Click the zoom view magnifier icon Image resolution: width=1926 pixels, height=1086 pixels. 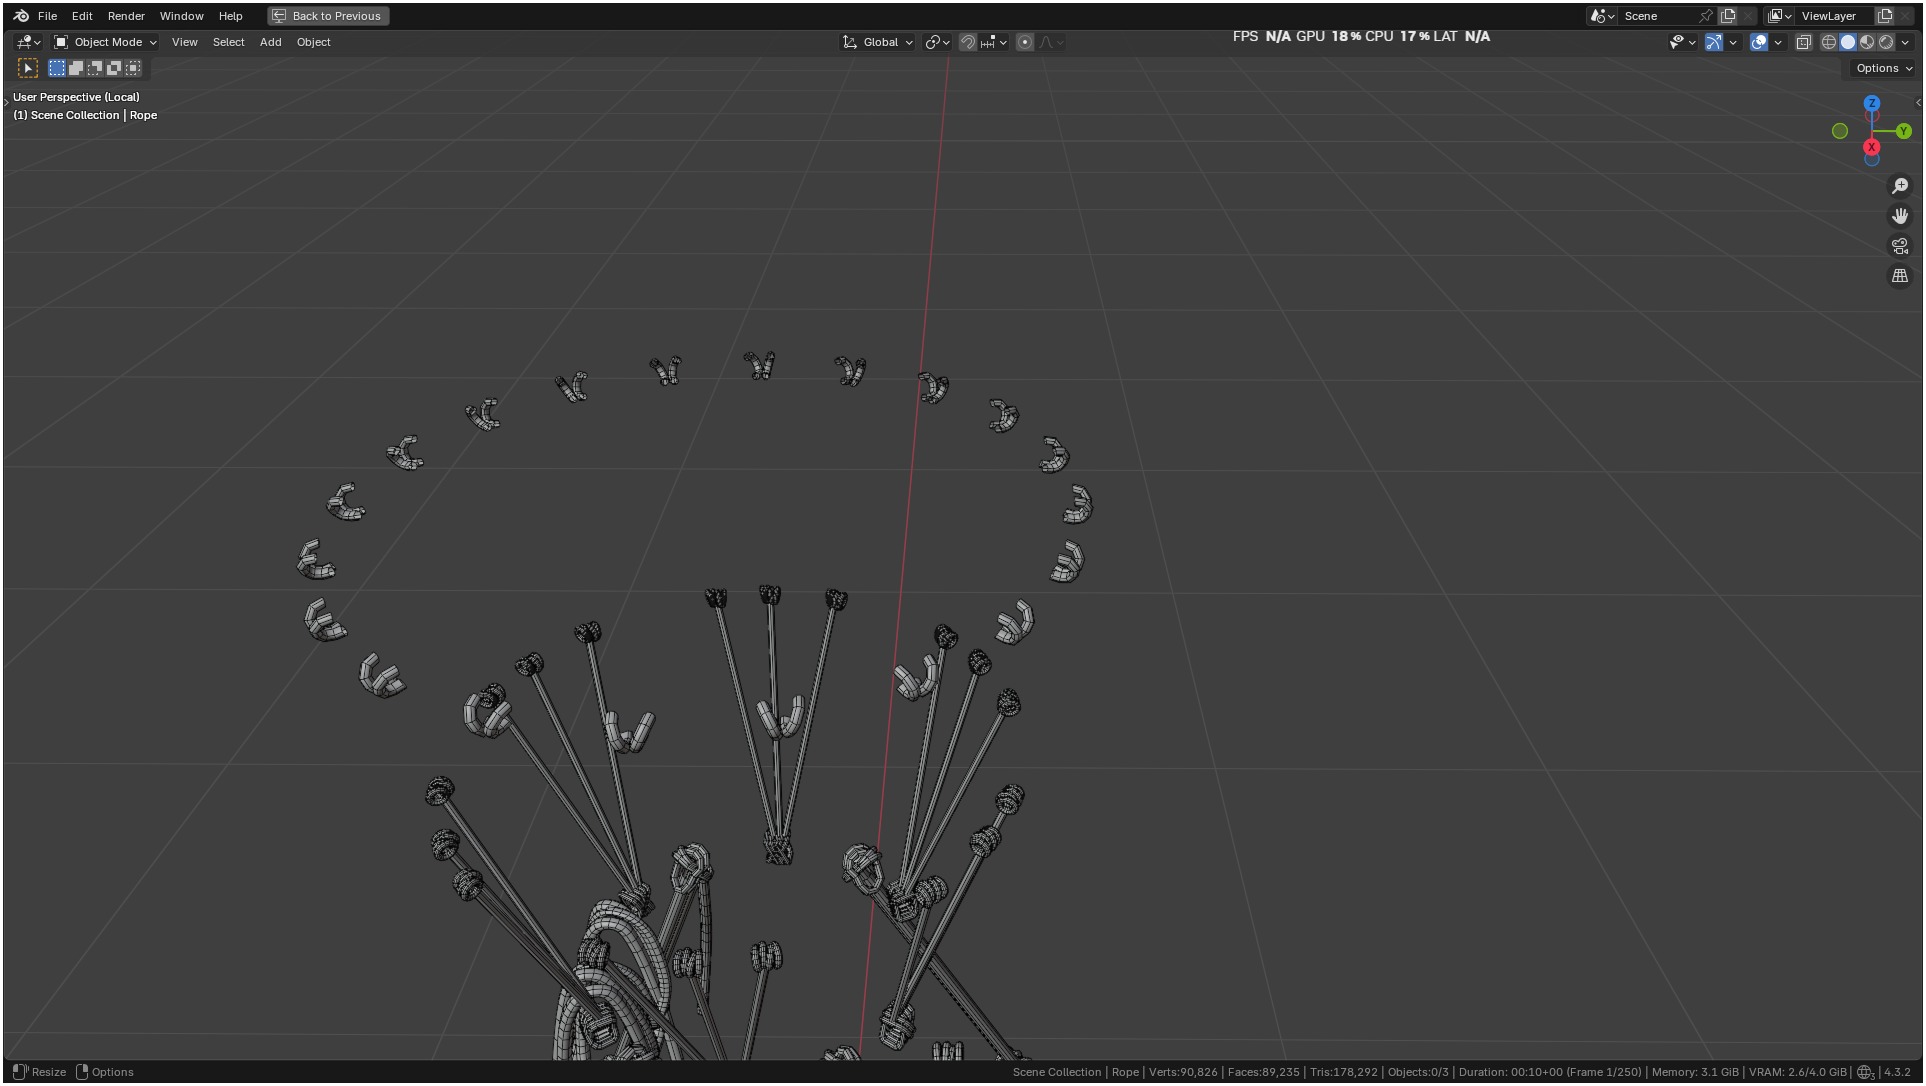click(x=1900, y=186)
